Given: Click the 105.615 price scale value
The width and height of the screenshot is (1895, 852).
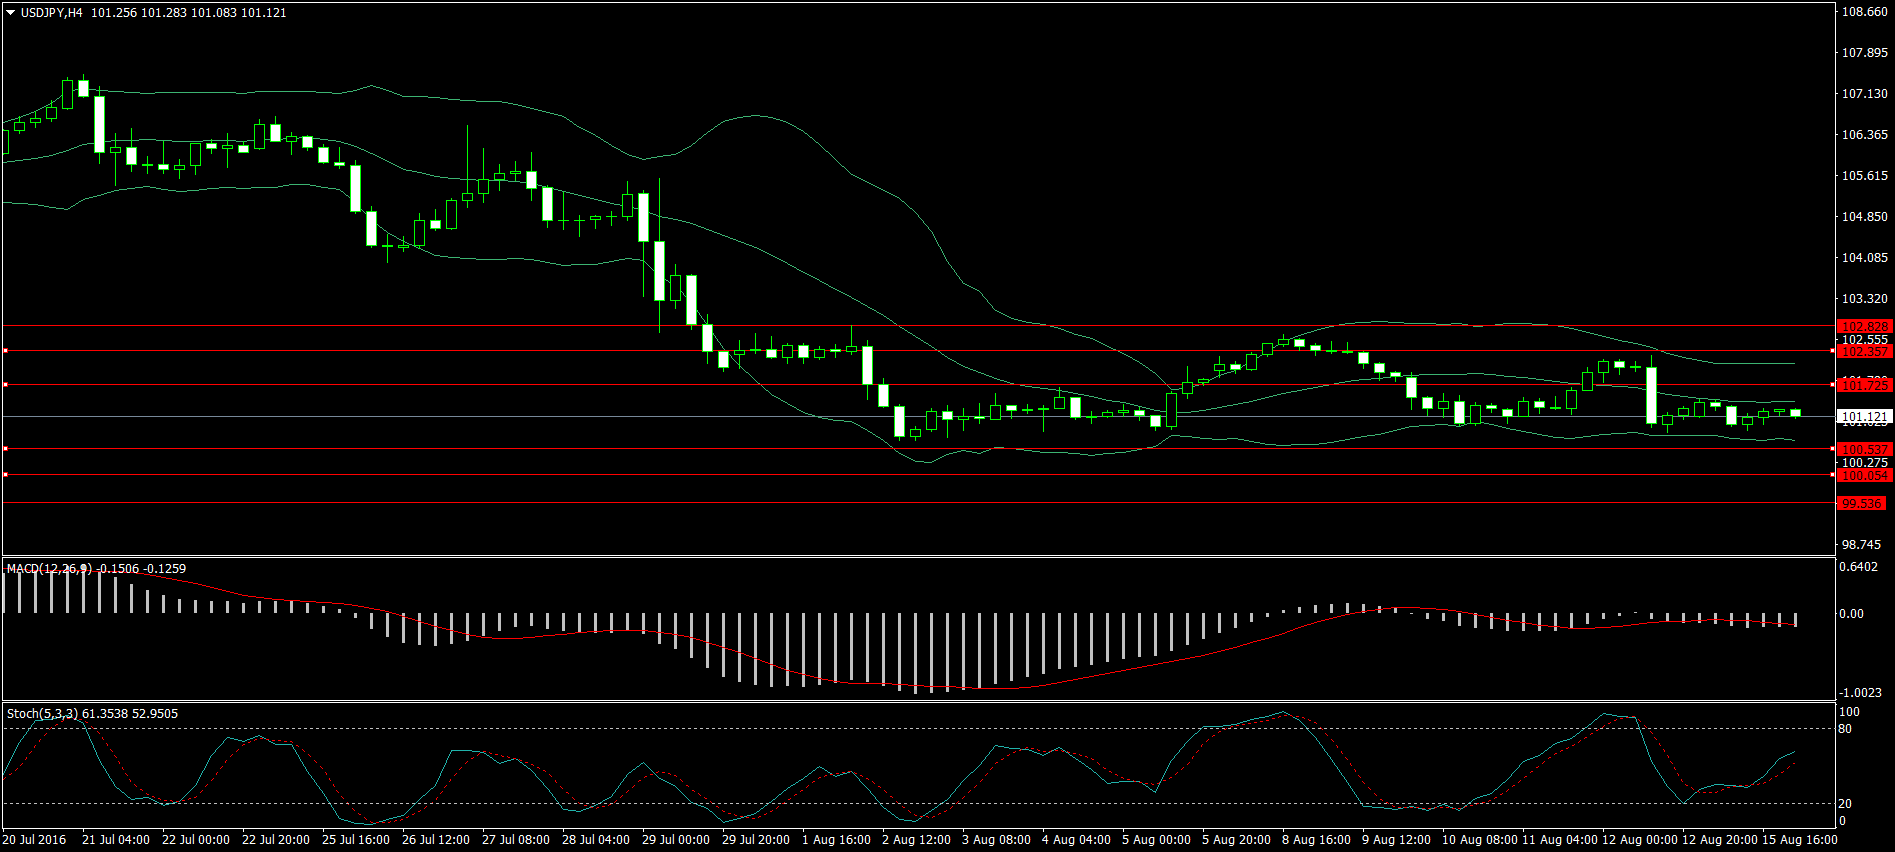Looking at the screenshot, I should [x=1865, y=176].
